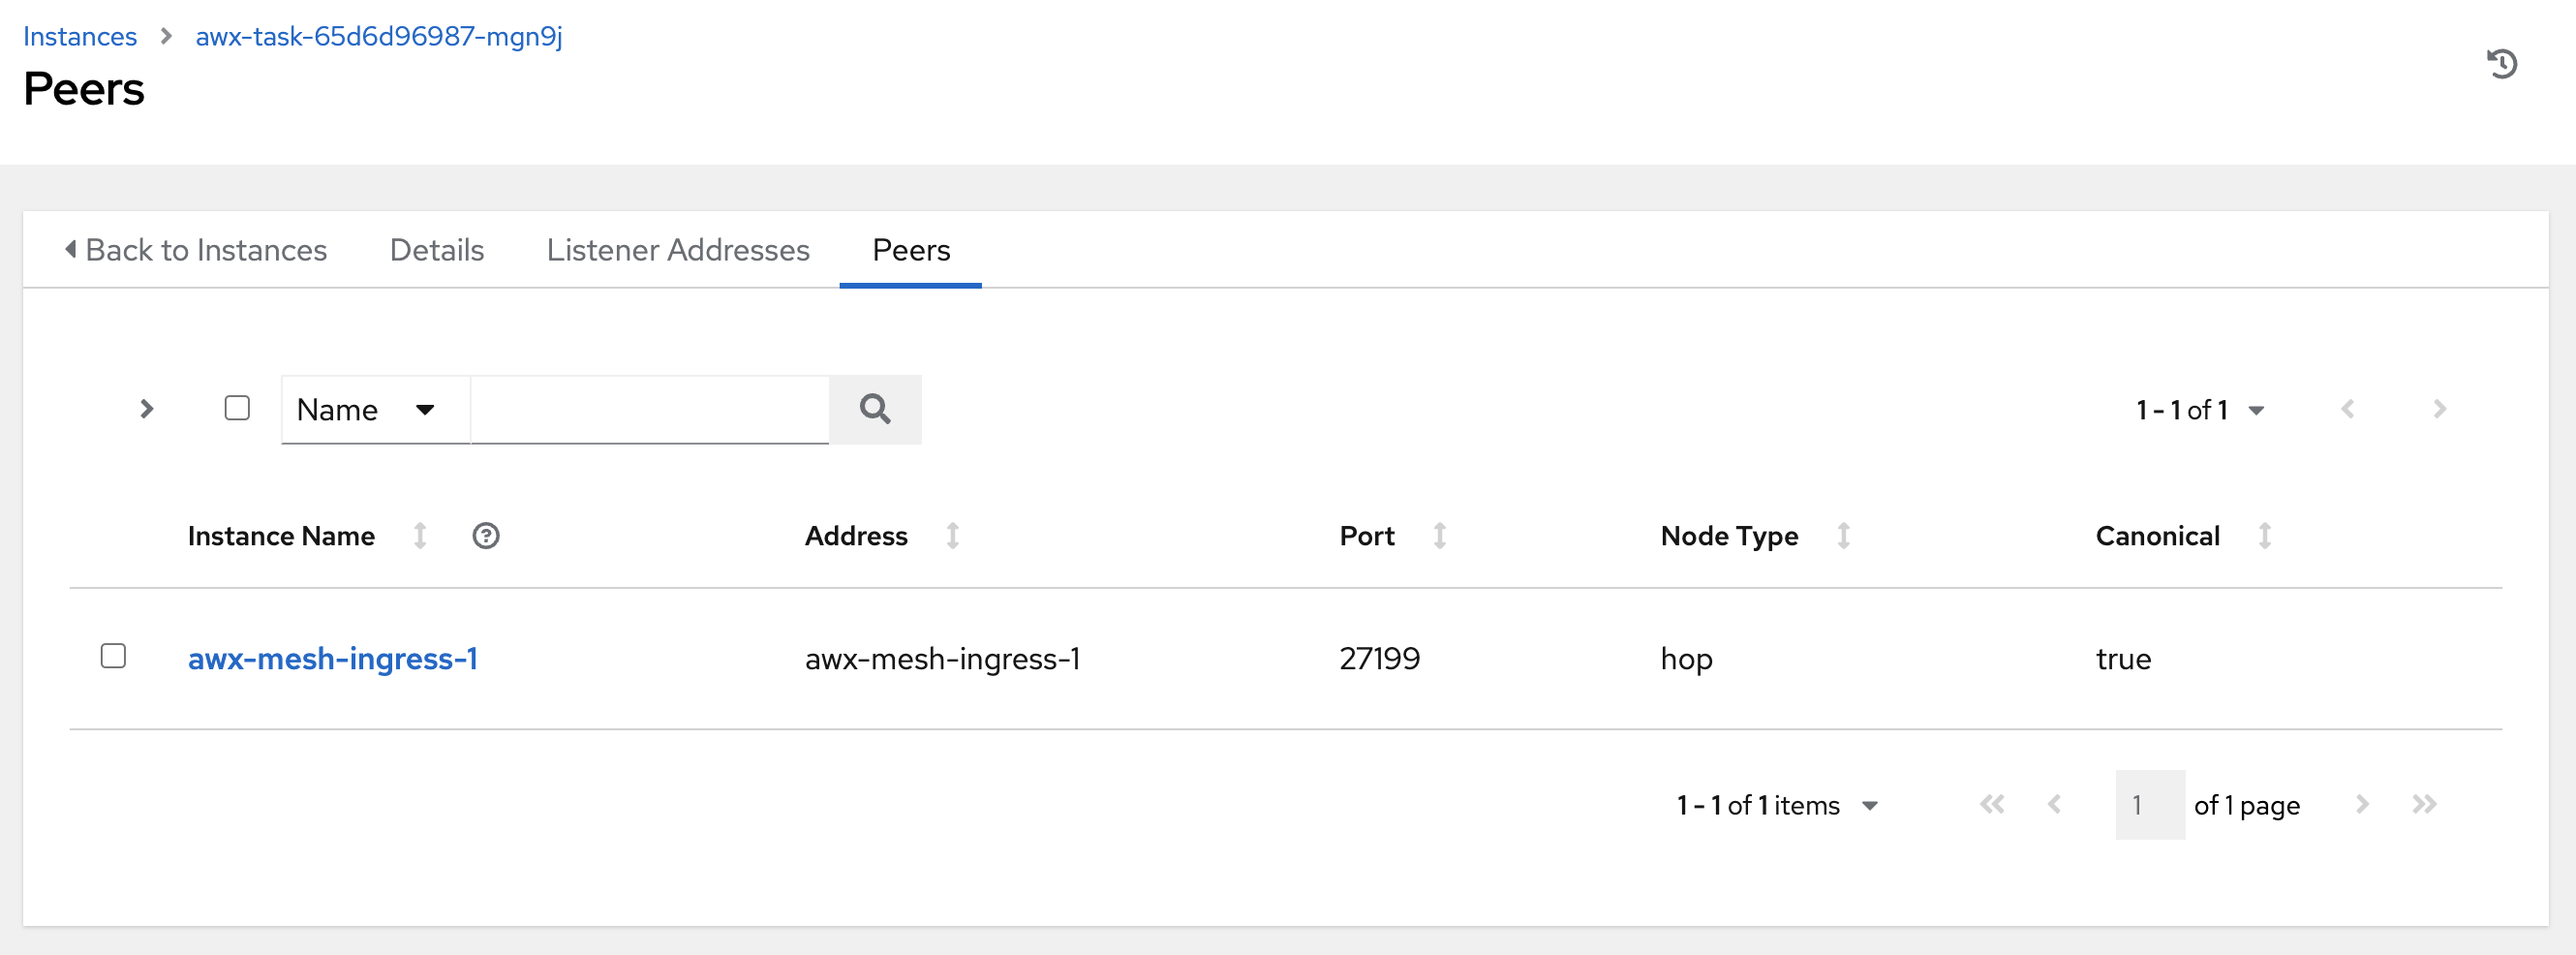This screenshot has width=2576, height=955.
Task: Open the awx-mesh-ingress-1 instance link
Action: point(332,659)
